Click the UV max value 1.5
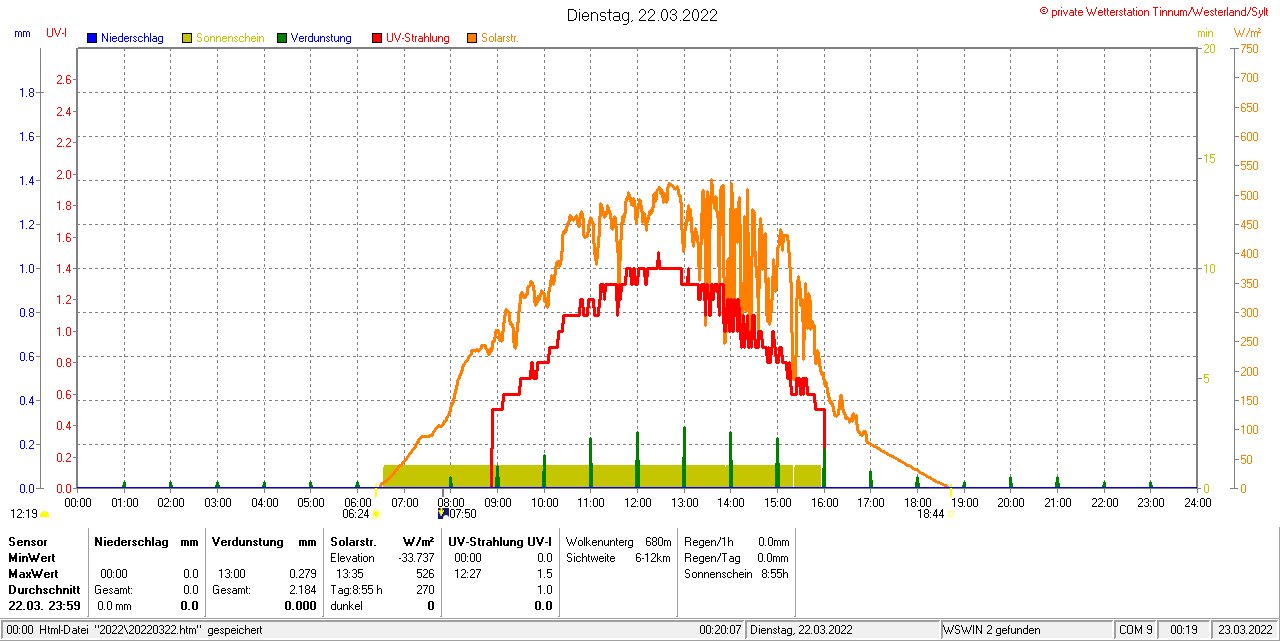1280x641 pixels. 544,574
